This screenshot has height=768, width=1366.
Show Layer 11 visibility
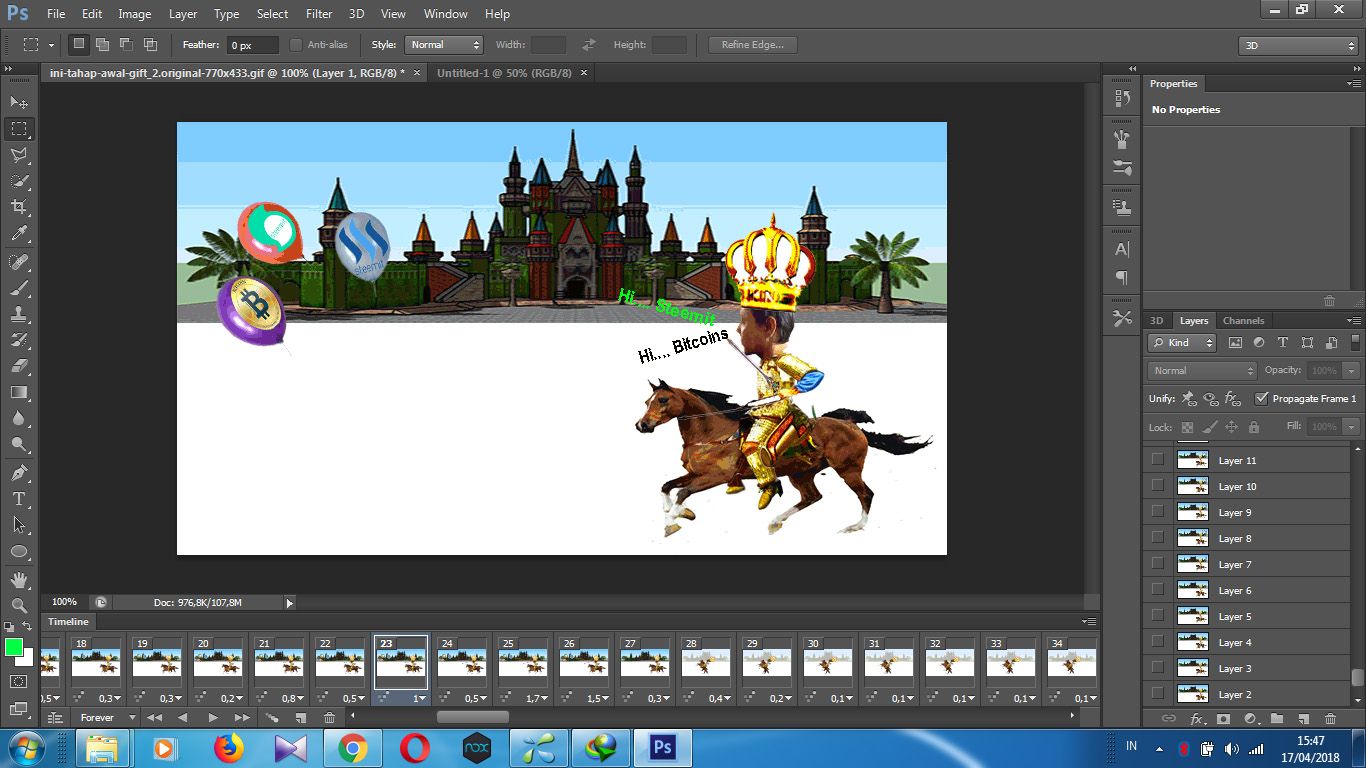tap(1158, 460)
